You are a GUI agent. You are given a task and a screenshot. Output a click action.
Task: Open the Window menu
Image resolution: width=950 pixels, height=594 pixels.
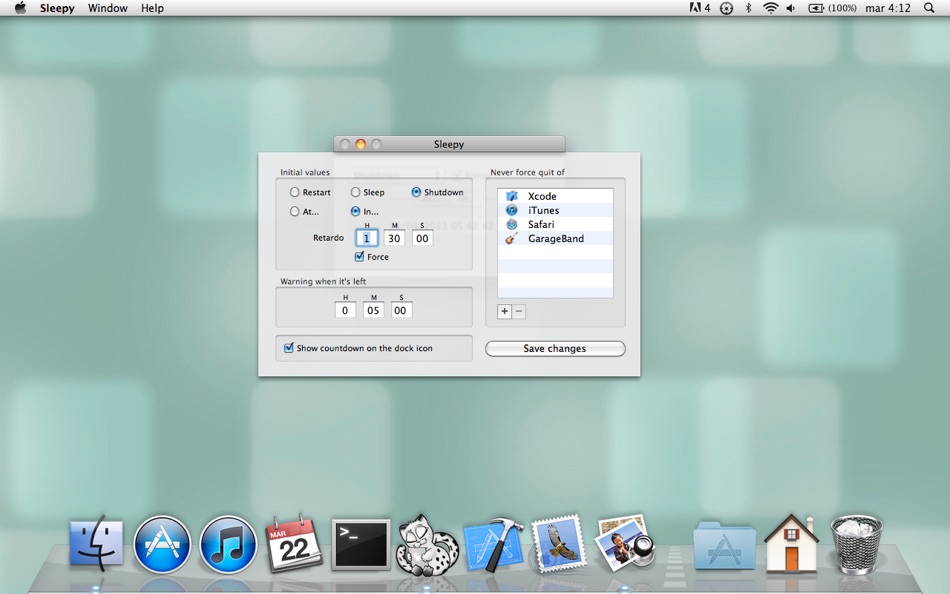[107, 8]
